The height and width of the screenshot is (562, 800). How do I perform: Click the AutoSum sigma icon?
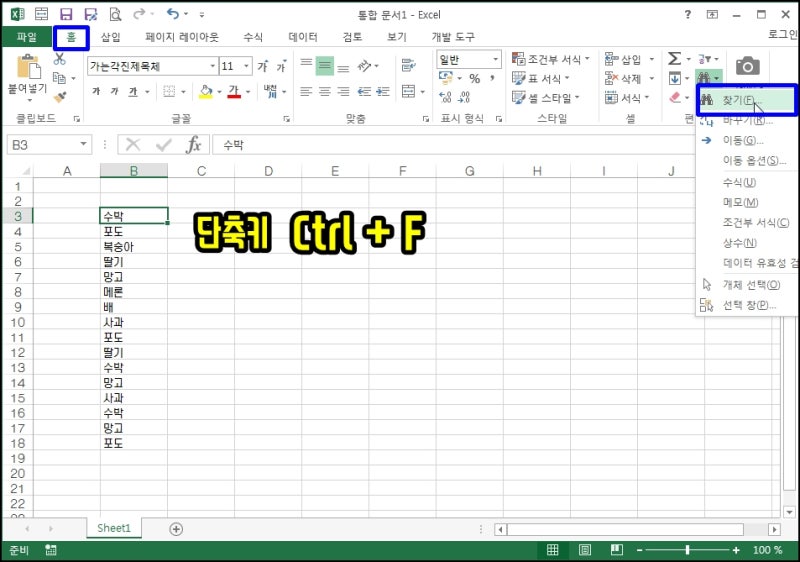click(x=674, y=59)
